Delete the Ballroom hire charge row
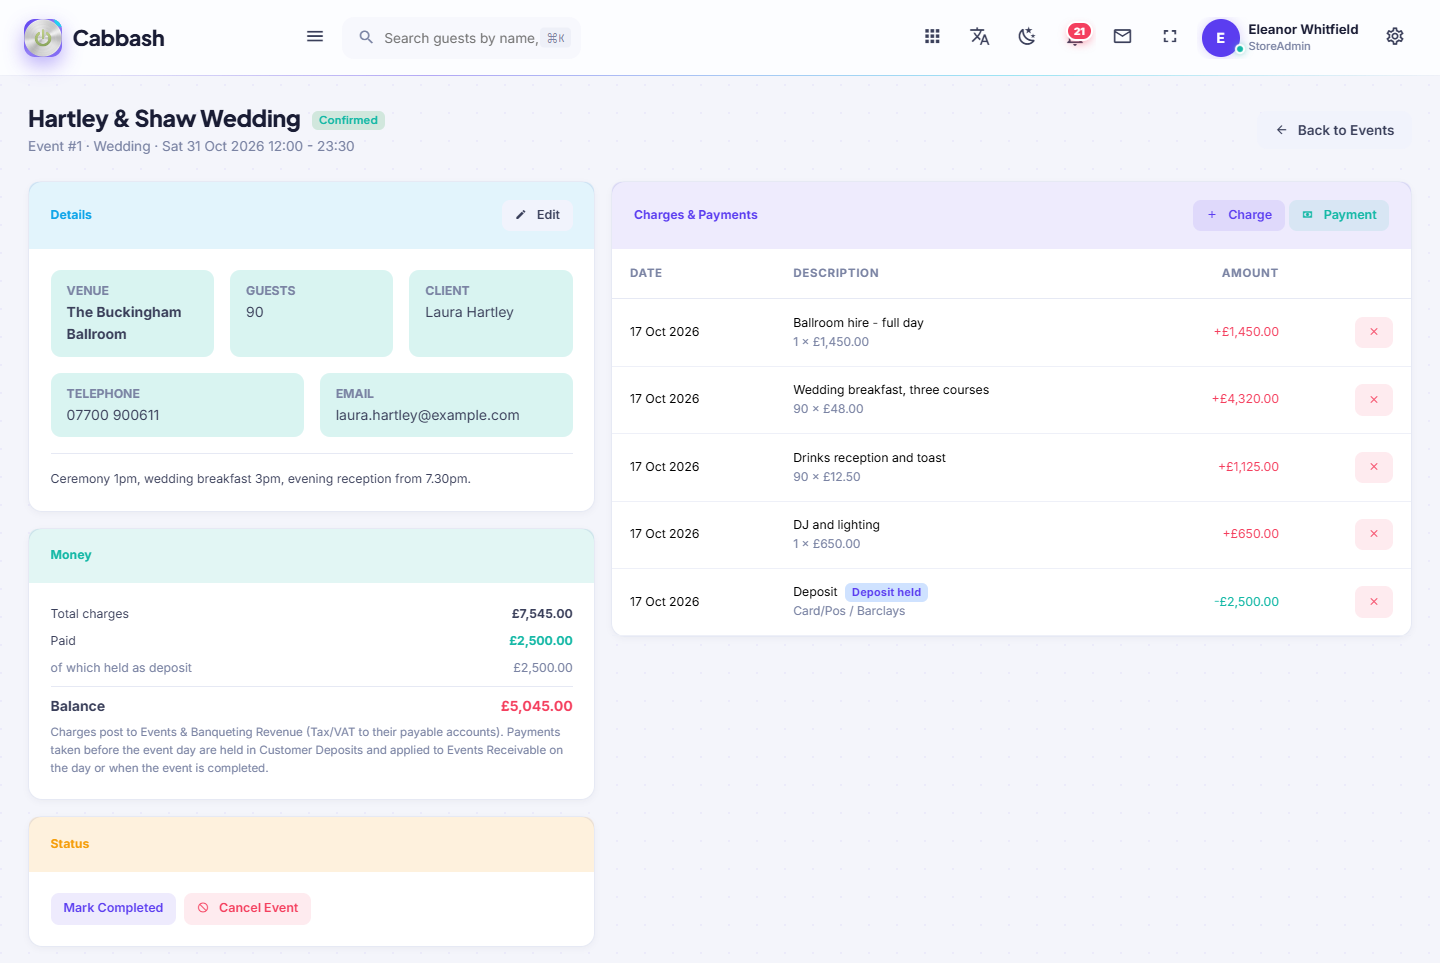The image size is (1440, 963). (x=1374, y=332)
